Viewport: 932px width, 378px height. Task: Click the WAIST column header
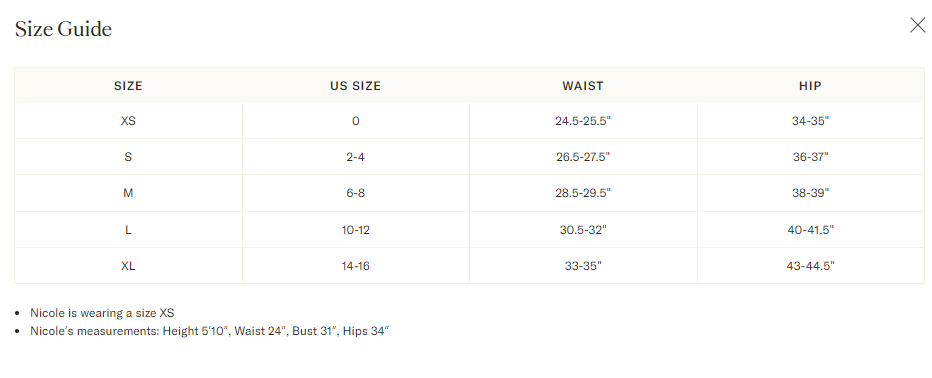[583, 86]
